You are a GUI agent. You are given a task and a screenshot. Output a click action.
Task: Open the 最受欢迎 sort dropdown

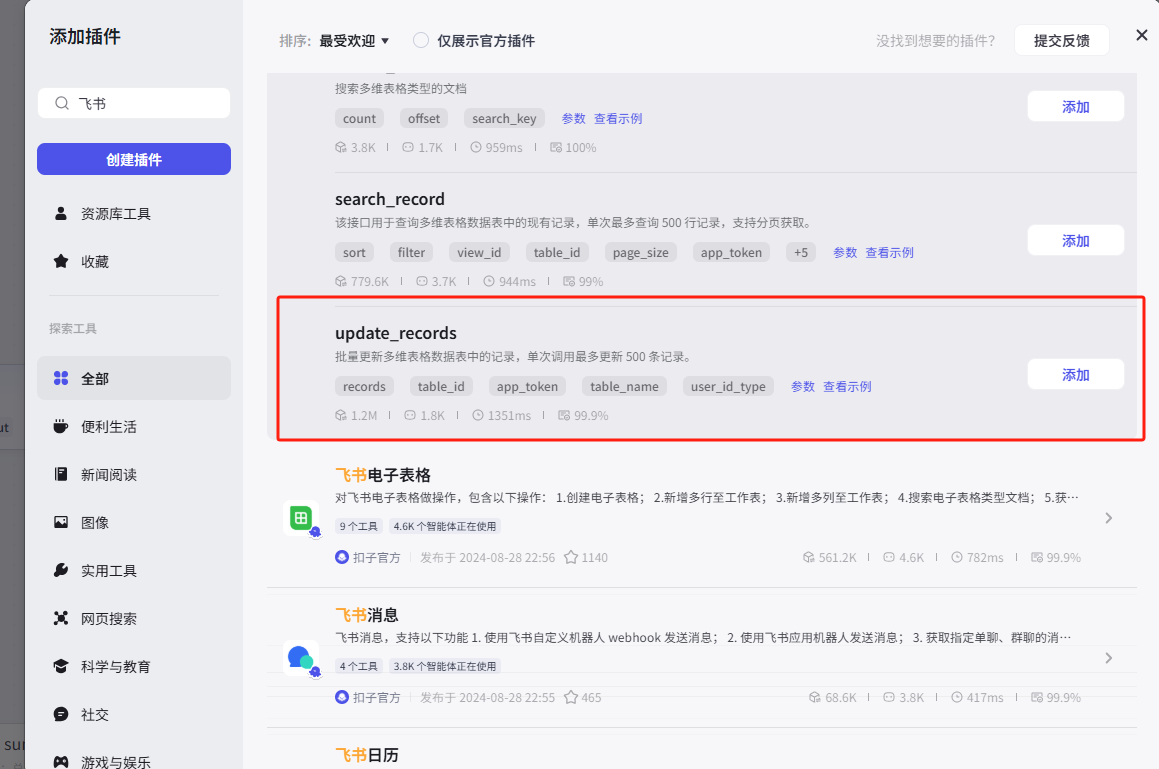pos(354,41)
